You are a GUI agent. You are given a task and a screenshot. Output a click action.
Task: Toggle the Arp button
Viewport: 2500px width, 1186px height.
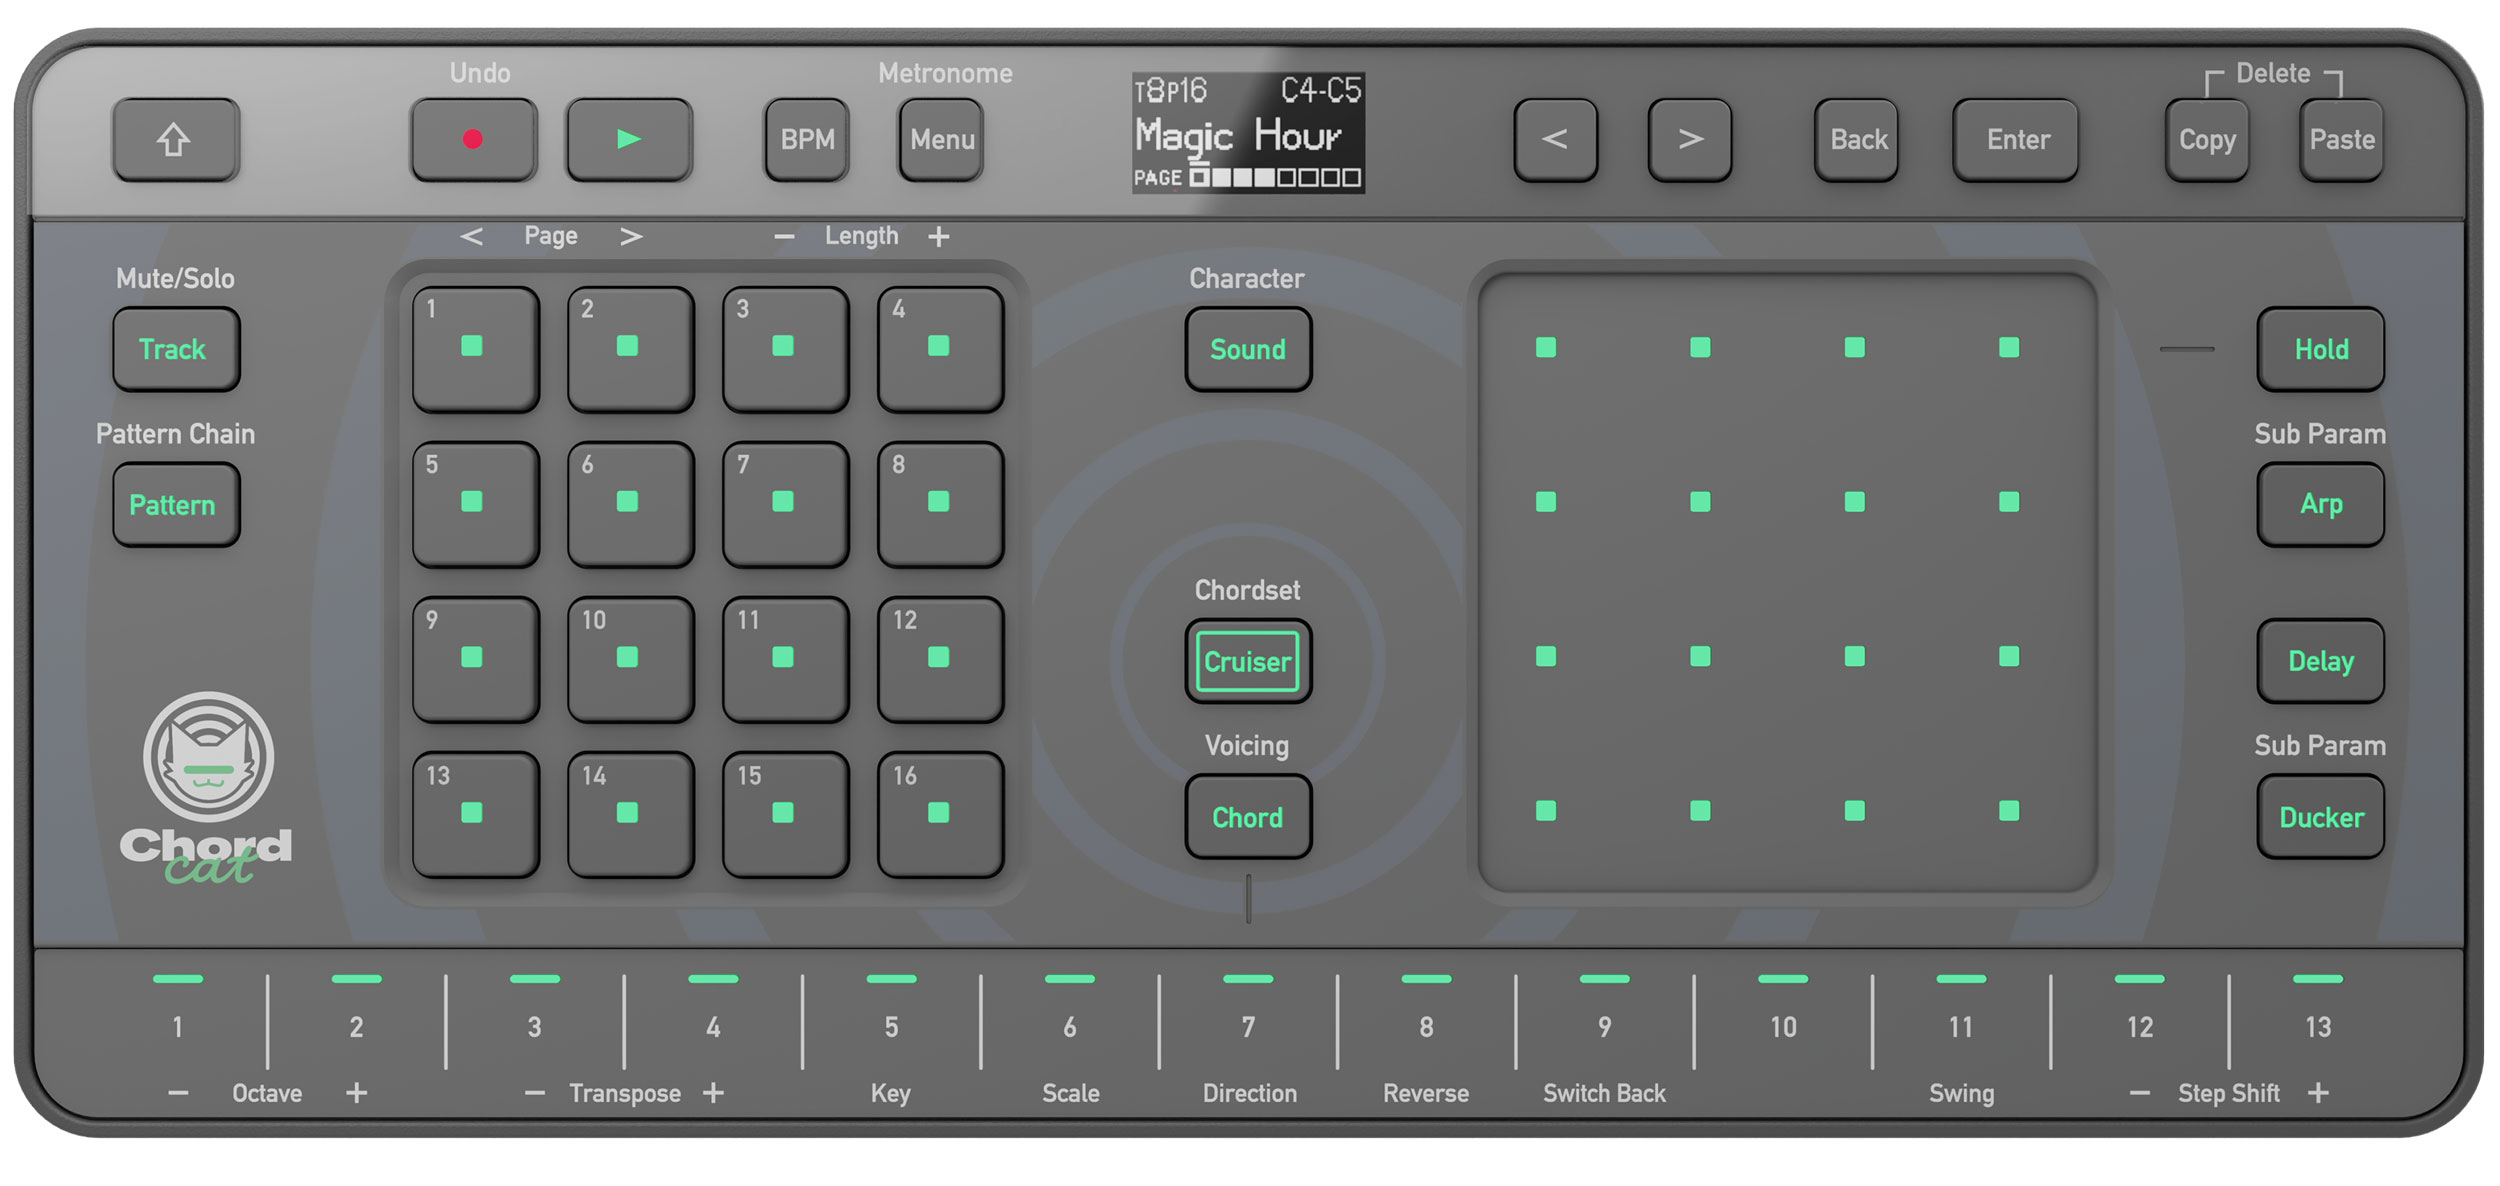pyautogui.click(x=2321, y=504)
